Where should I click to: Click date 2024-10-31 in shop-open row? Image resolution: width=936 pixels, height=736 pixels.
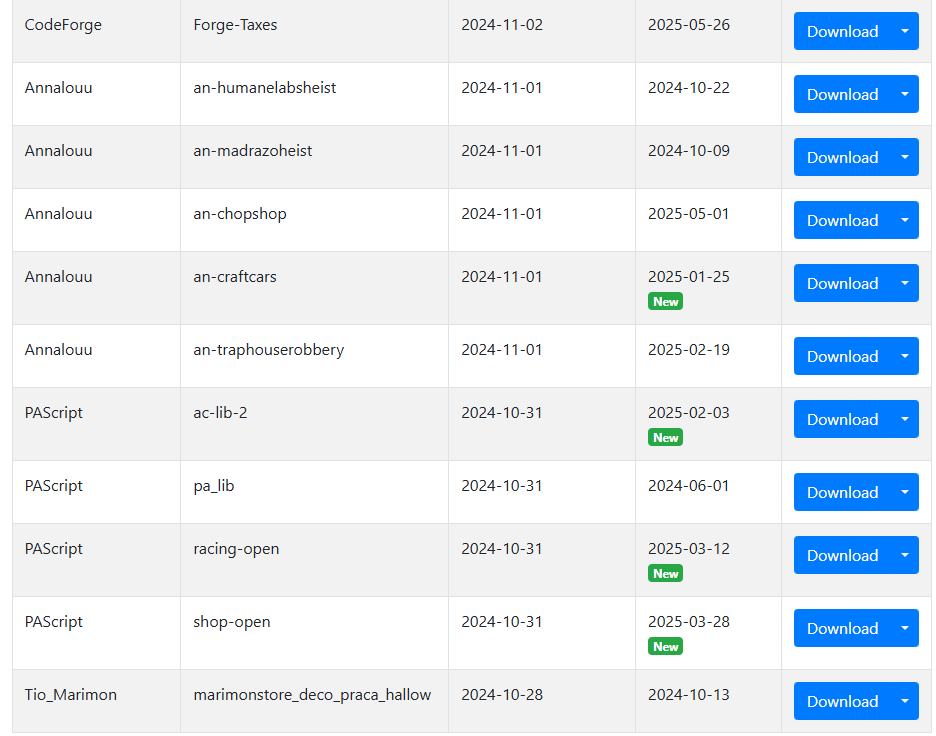[x=502, y=622]
